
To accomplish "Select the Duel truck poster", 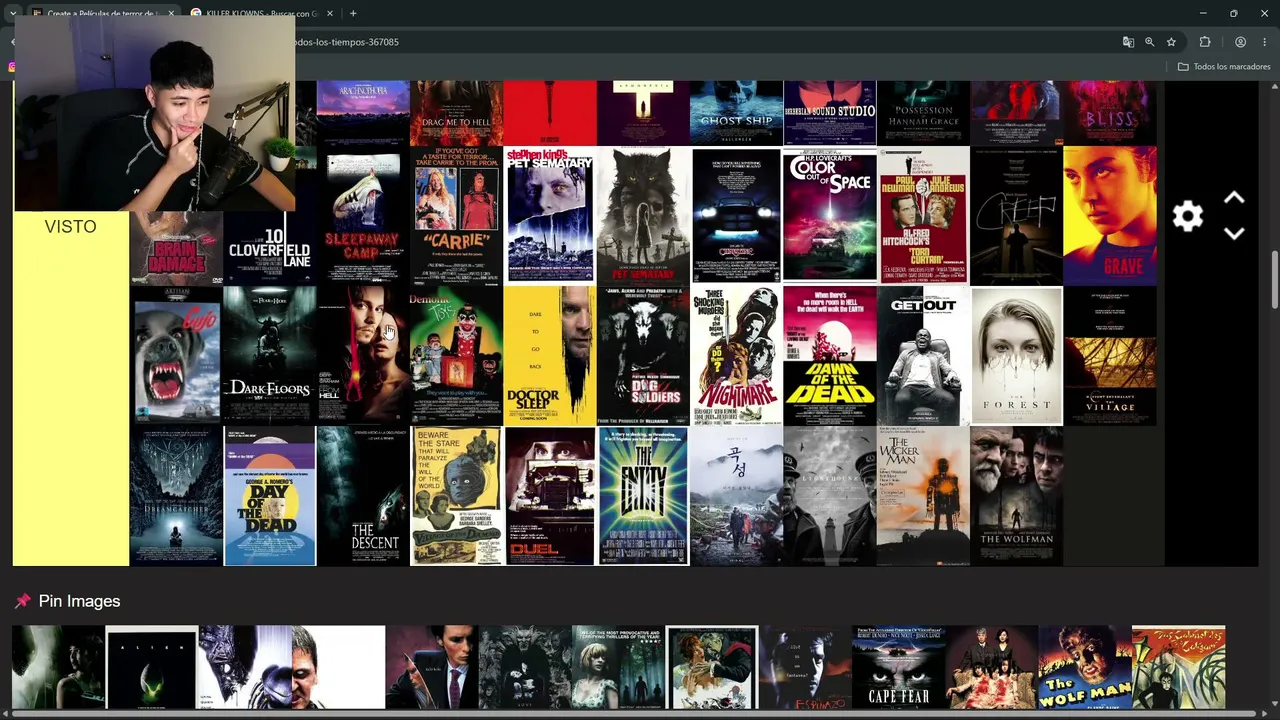I will point(550,496).
